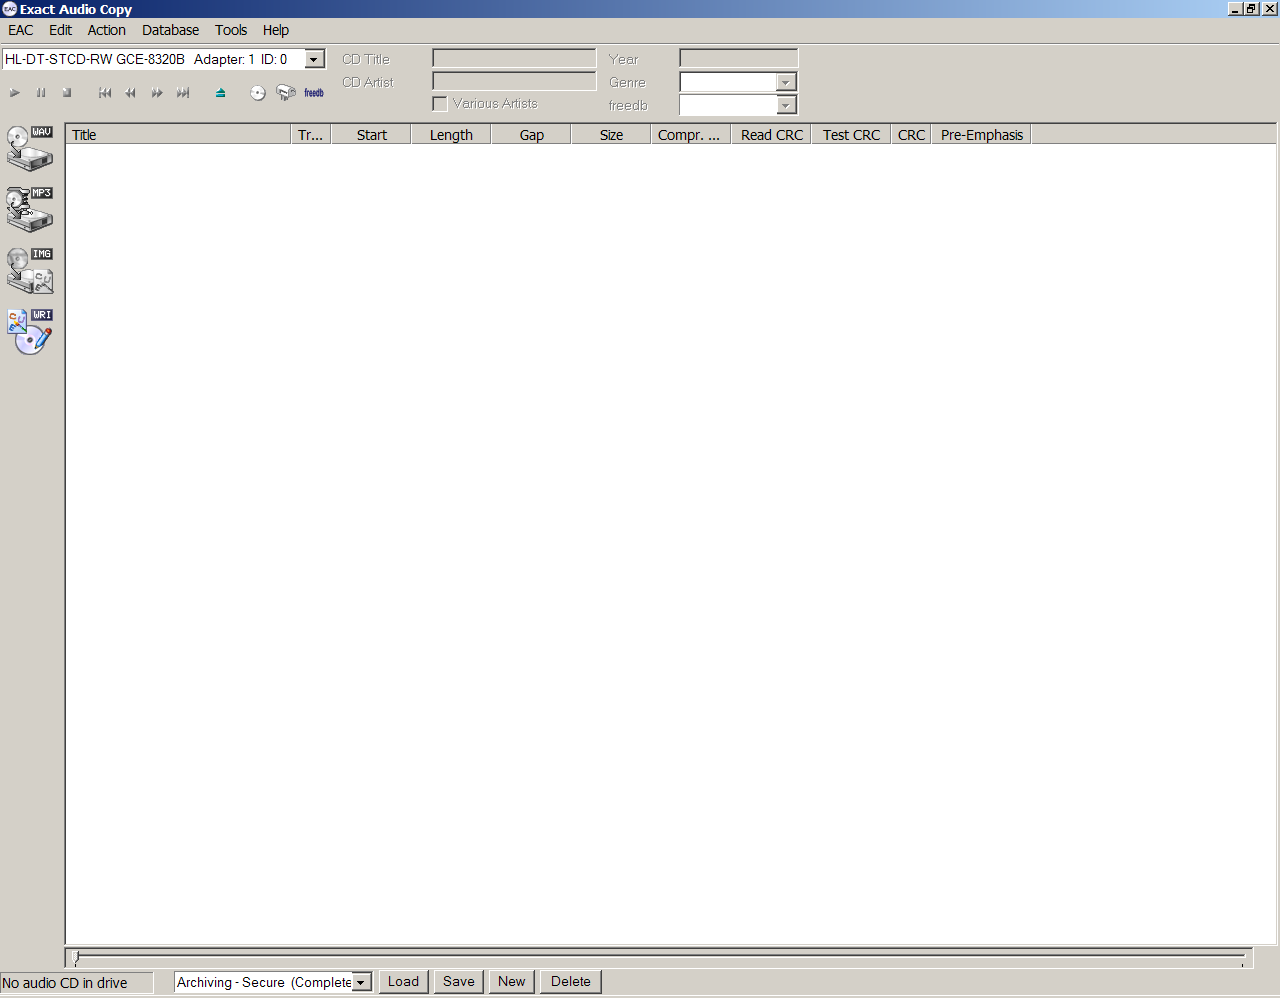Click the MP3 copy compressed icon

pos(30,209)
